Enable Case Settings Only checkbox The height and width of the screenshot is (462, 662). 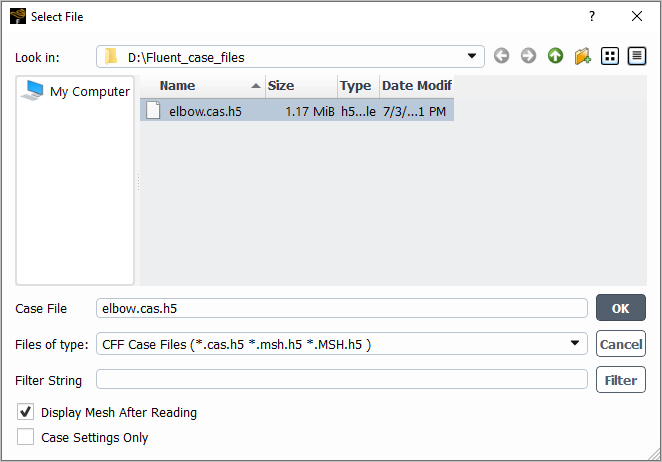click(25, 437)
